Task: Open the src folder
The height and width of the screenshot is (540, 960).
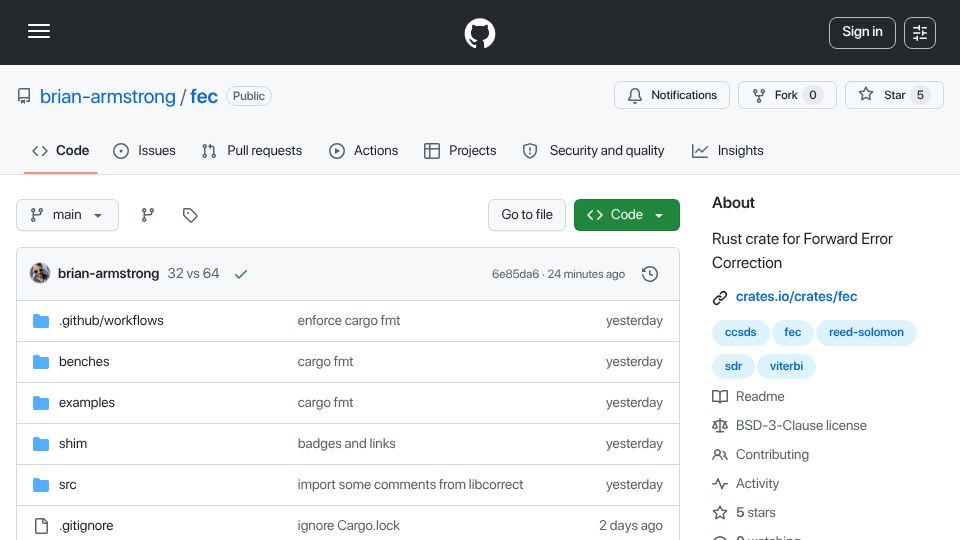Action: click(67, 484)
